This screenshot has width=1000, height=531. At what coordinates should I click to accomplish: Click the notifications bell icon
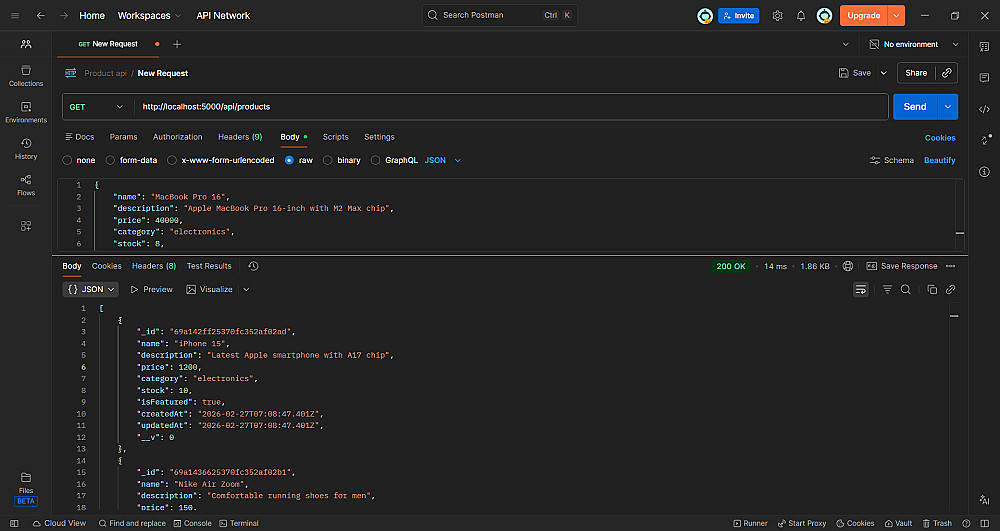click(x=800, y=16)
